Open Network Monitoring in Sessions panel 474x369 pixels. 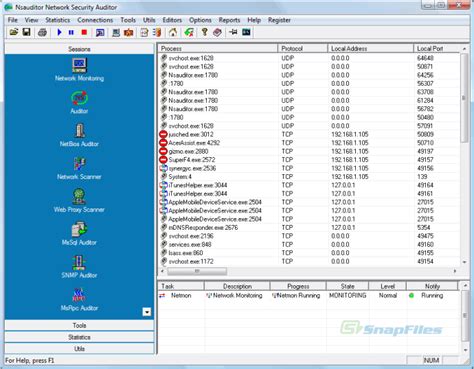point(79,70)
